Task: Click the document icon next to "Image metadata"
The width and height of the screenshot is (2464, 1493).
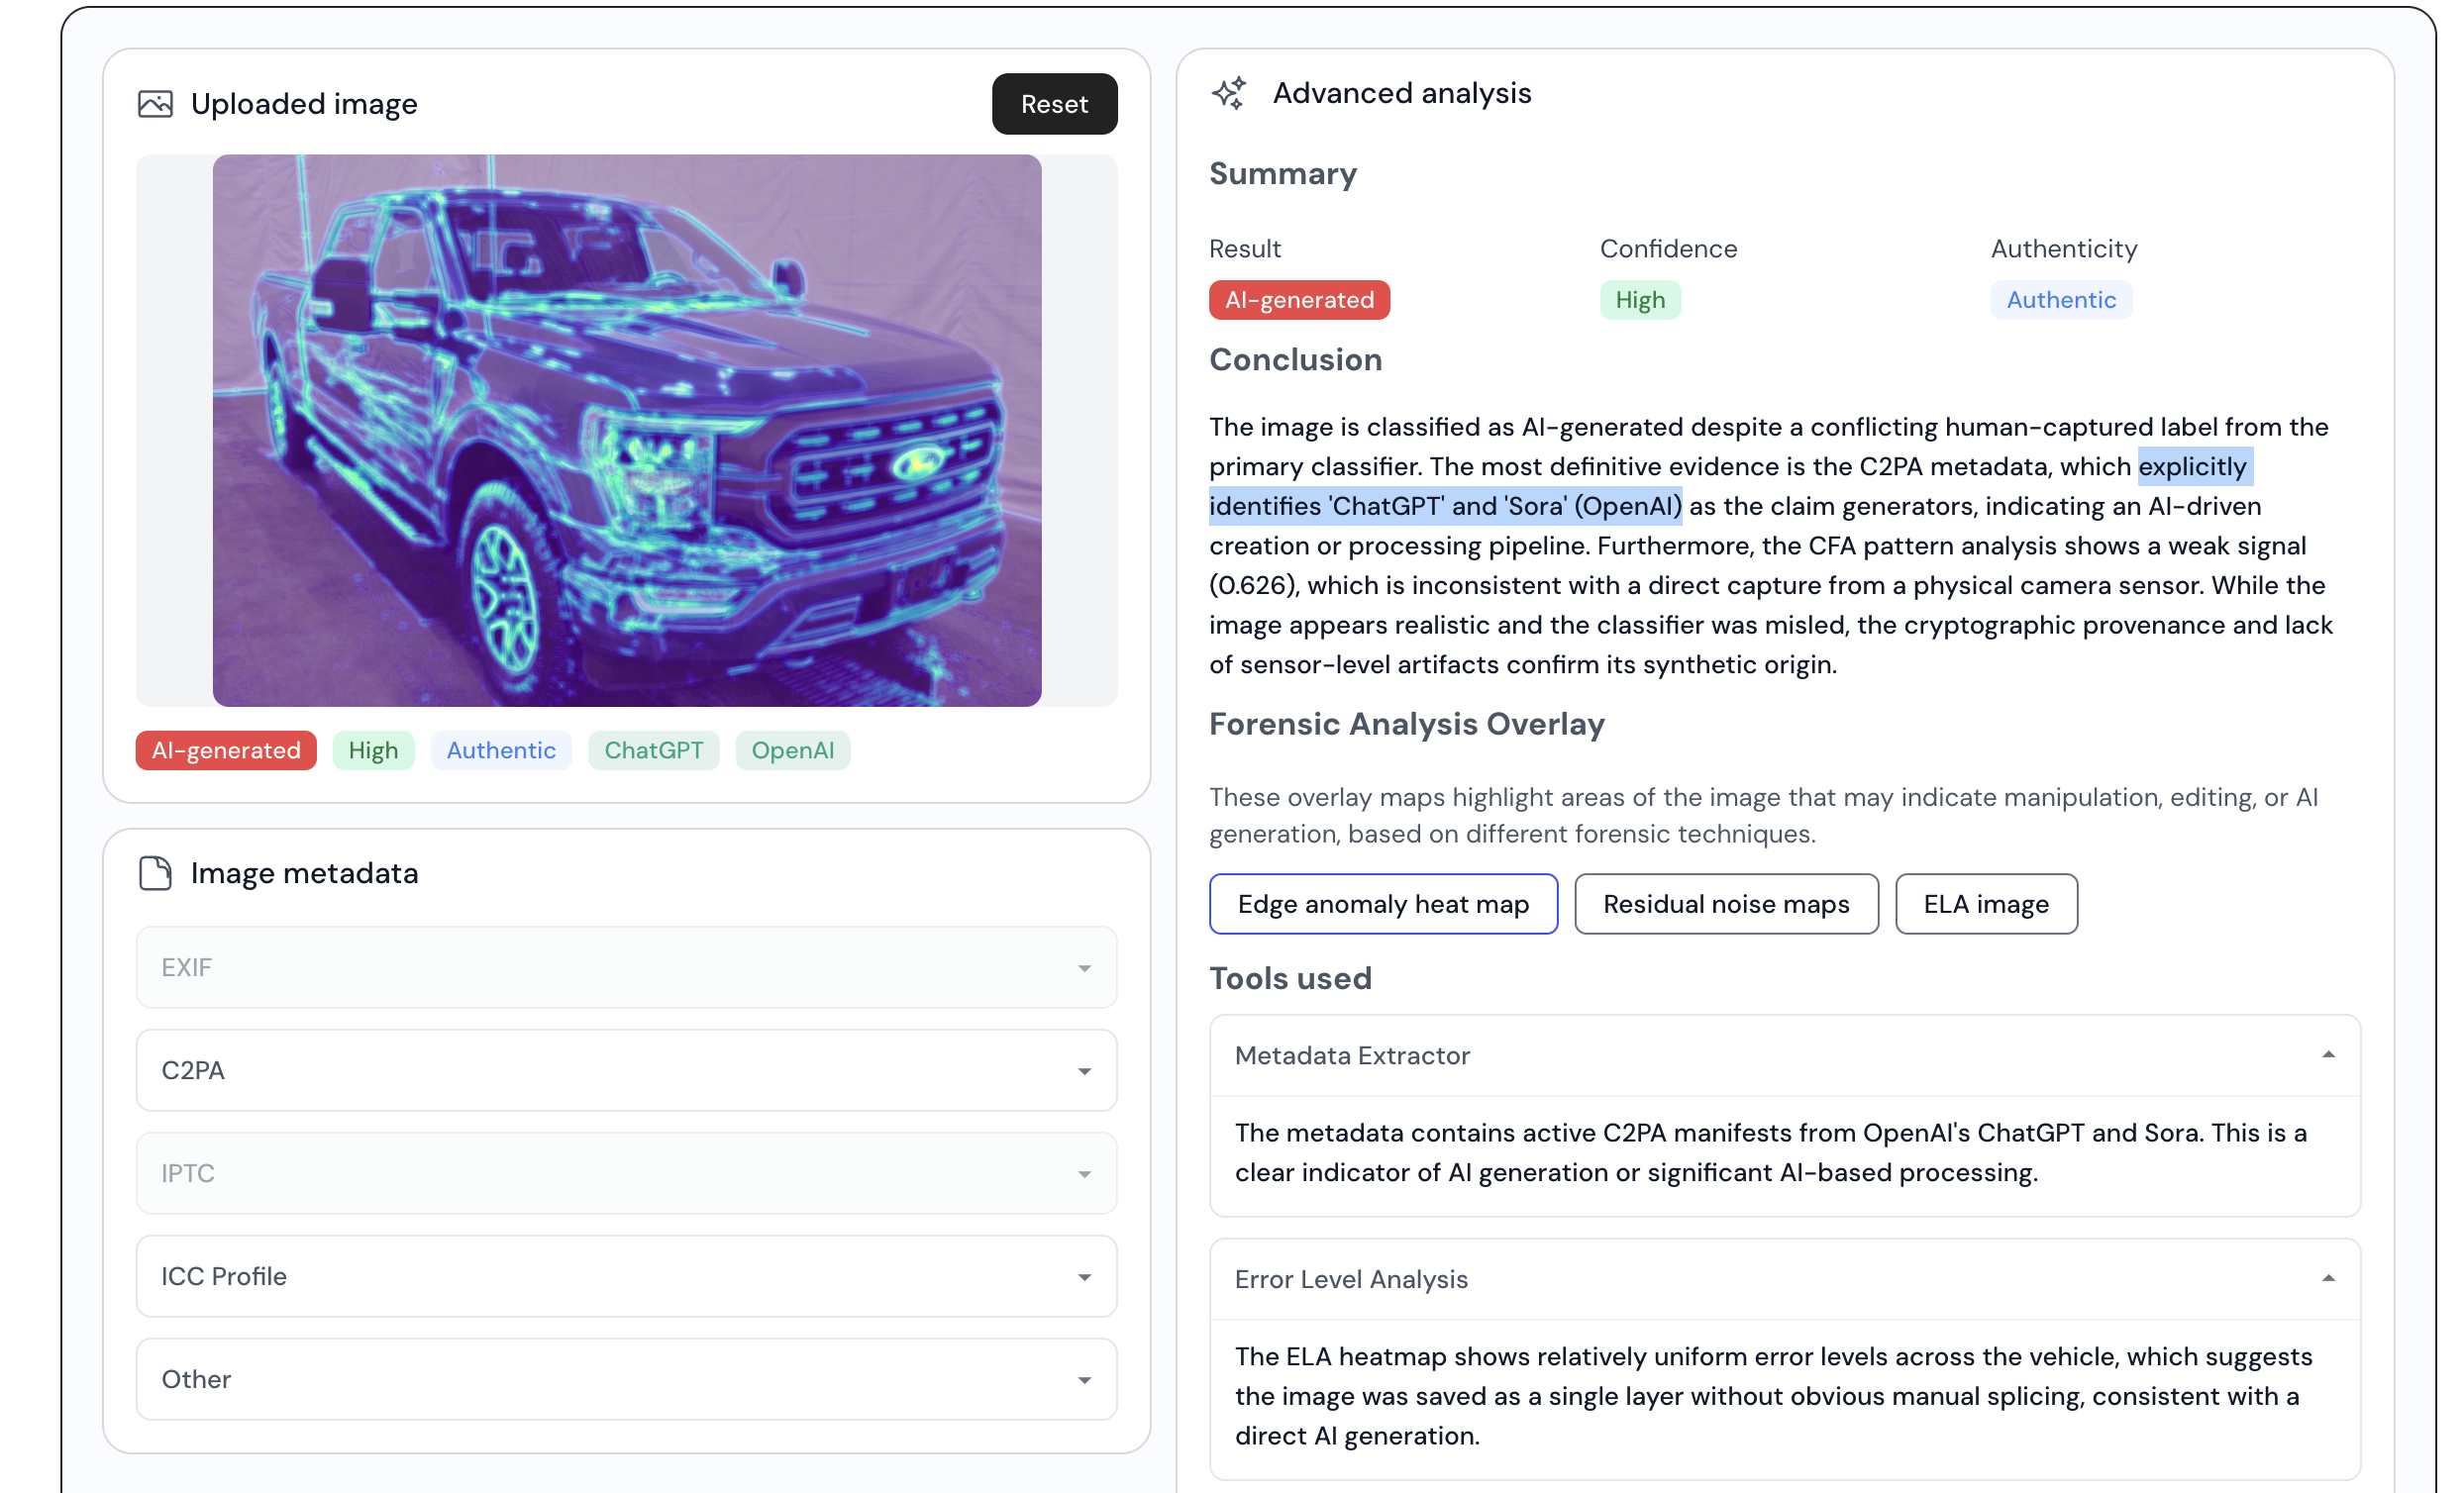Action: tap(154, 872)
